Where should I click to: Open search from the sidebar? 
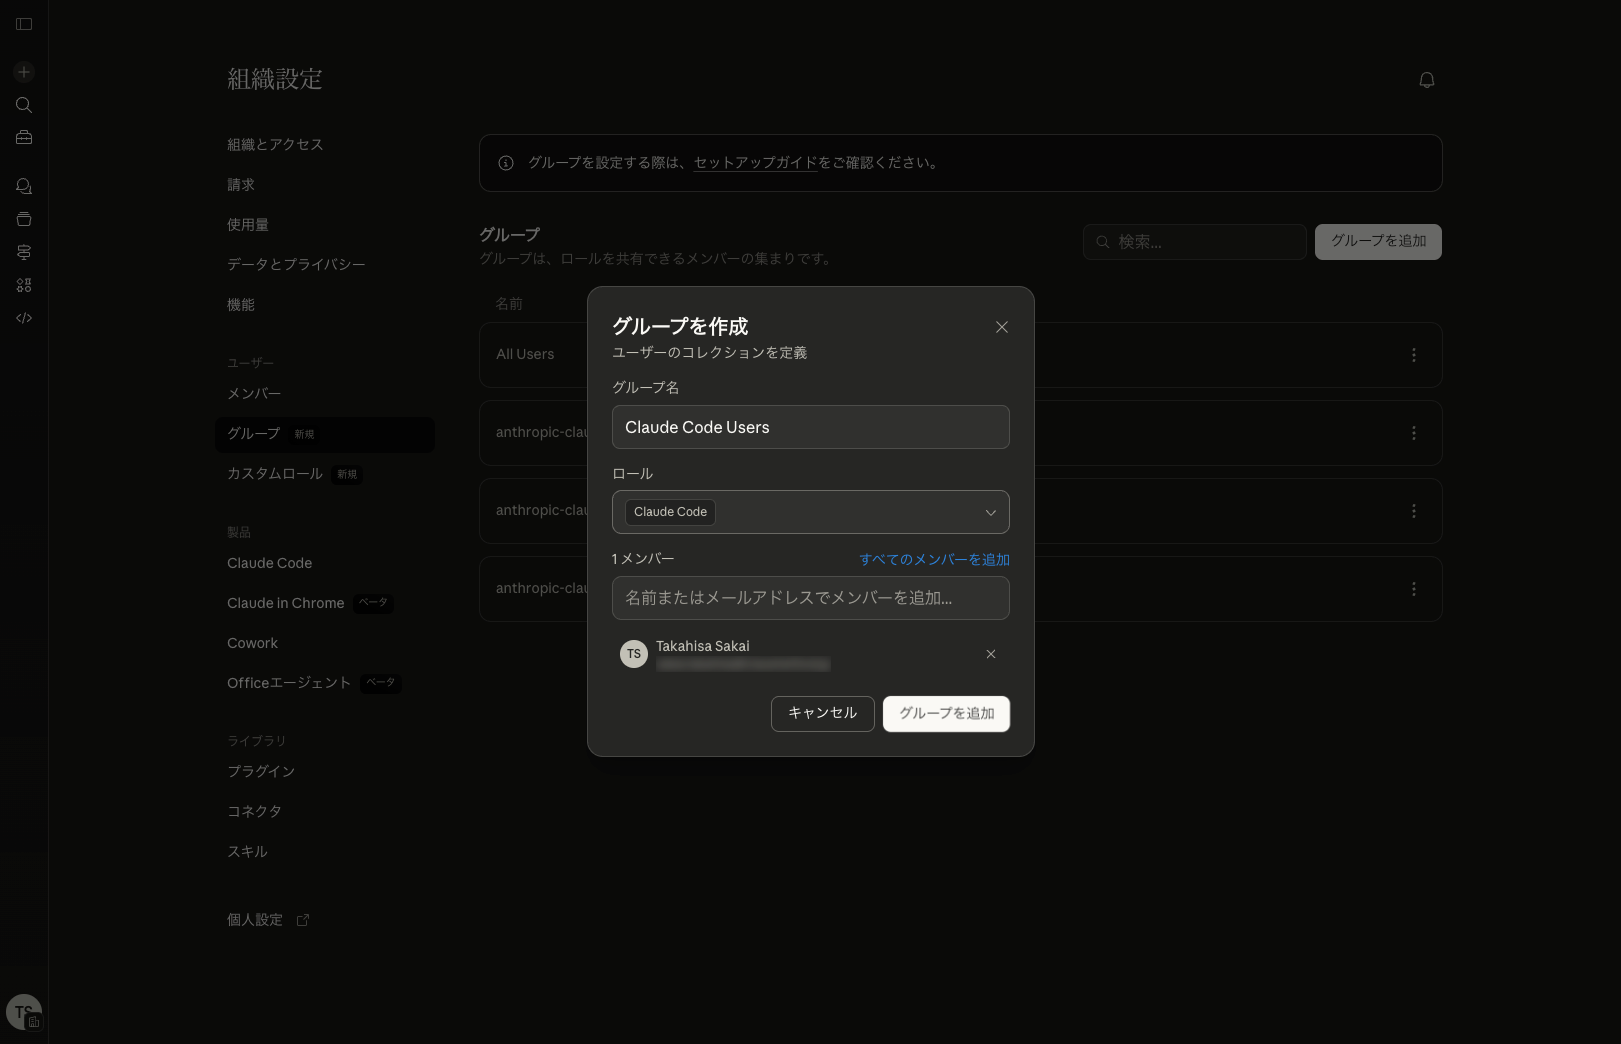(24, 105)
